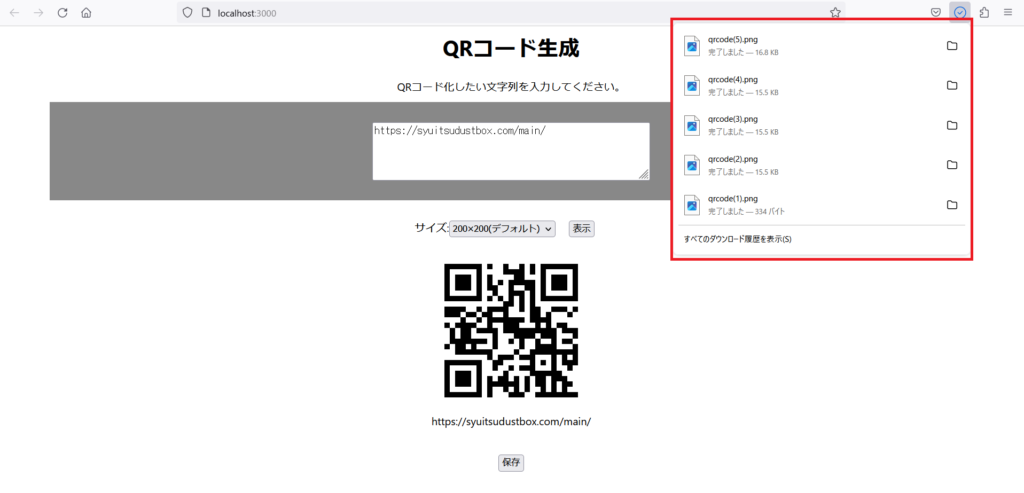Open the browser hamburger menu
Image resolution: width=1024 pixels, height=493 pixels.
(1008, 12)
